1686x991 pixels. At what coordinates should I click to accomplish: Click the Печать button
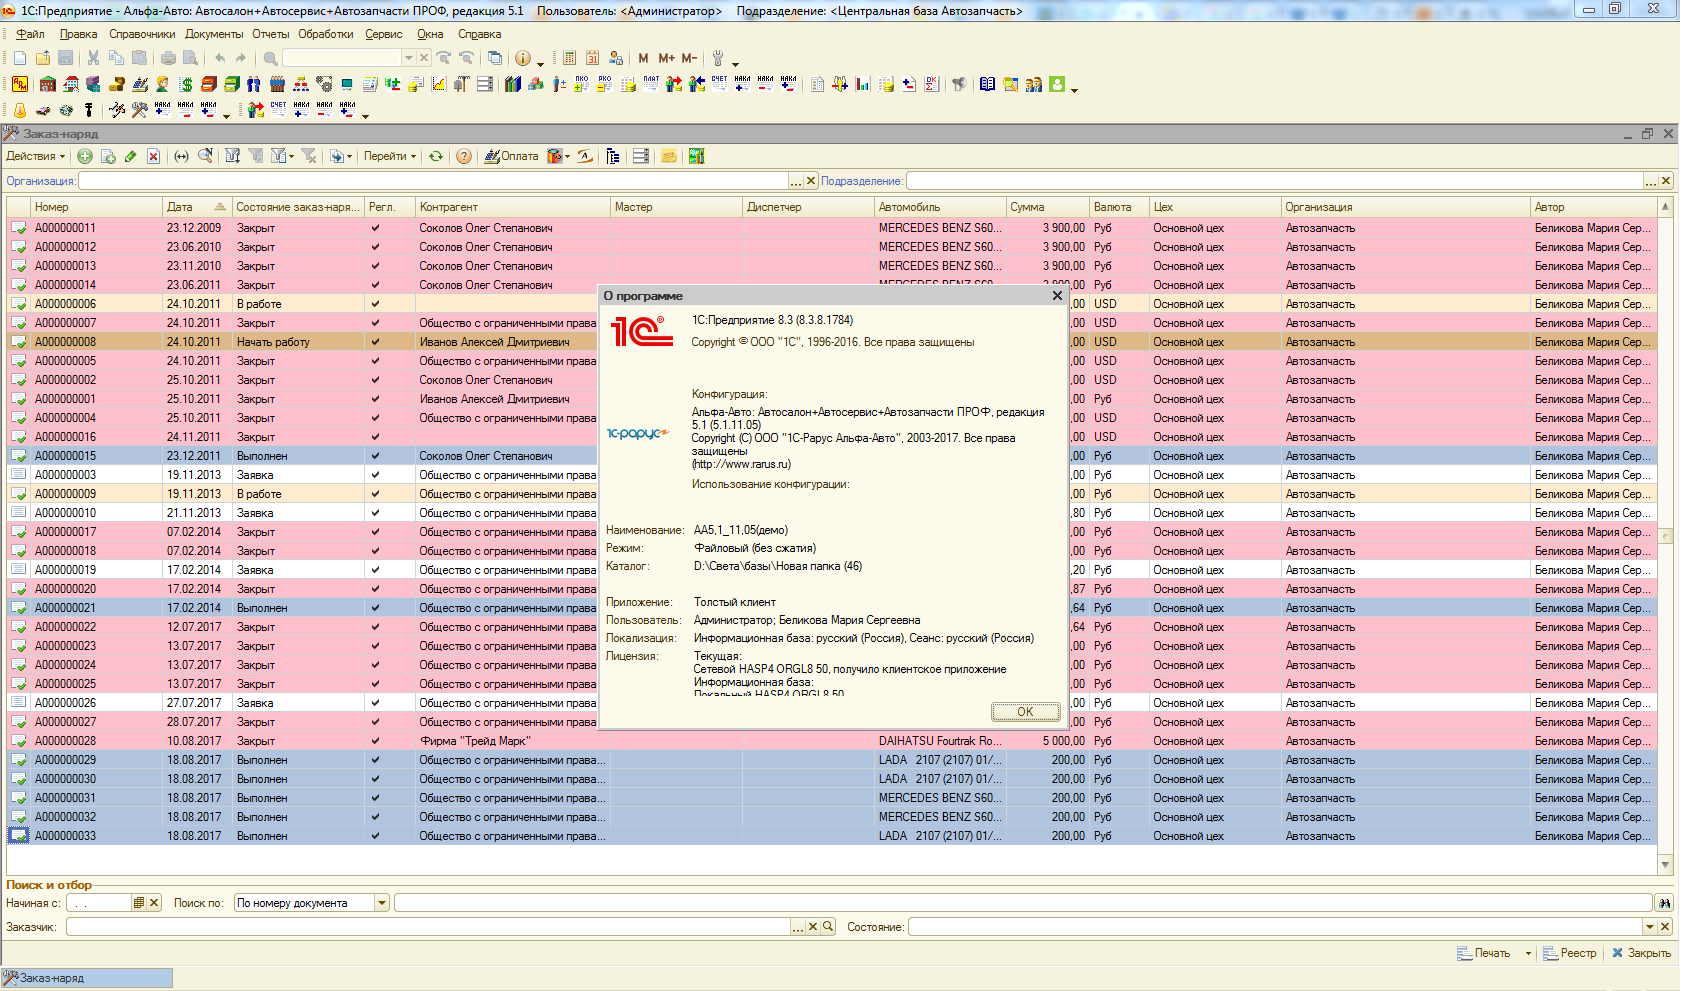(x=1485, y=953)
